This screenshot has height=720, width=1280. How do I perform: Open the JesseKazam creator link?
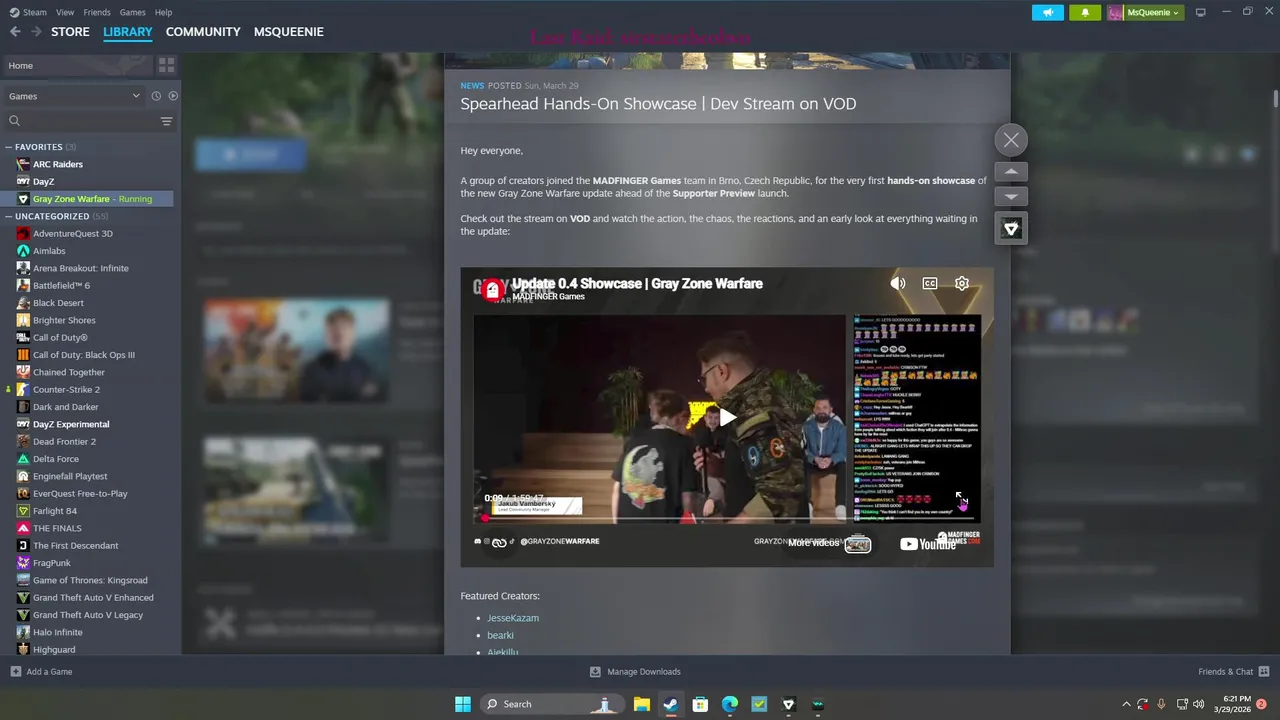click(513, 618)
